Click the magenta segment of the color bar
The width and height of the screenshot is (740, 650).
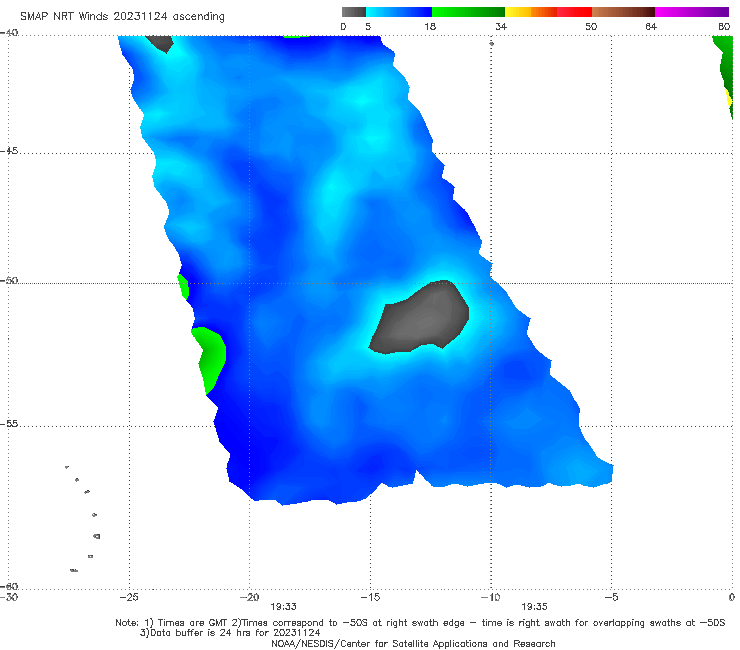pos(692,12)
